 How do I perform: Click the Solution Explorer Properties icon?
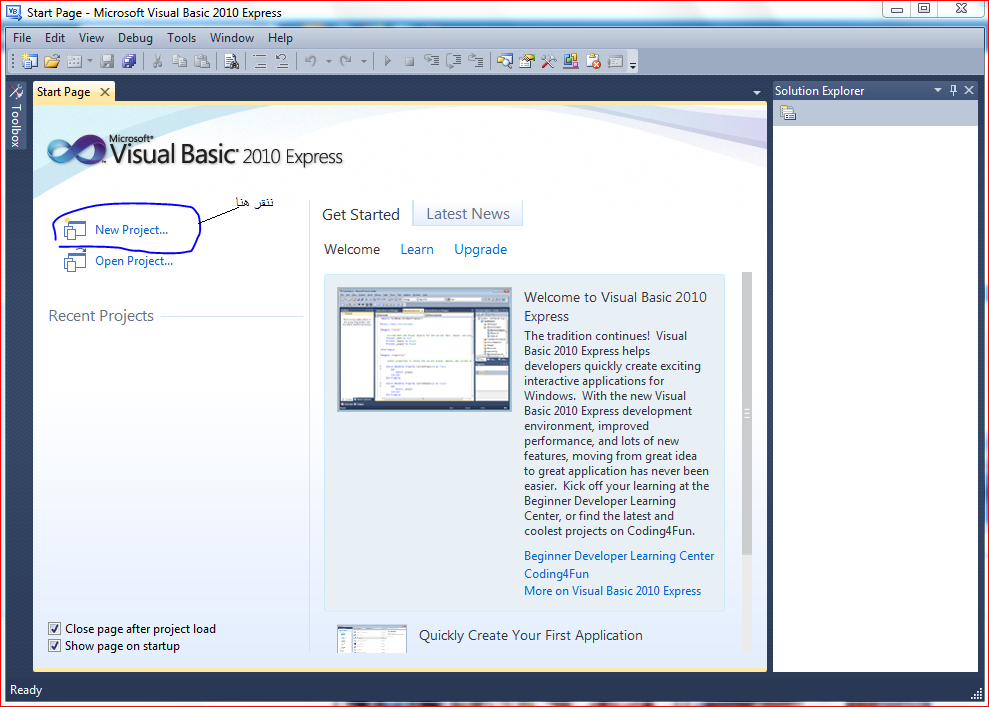(x=788, y=113)
